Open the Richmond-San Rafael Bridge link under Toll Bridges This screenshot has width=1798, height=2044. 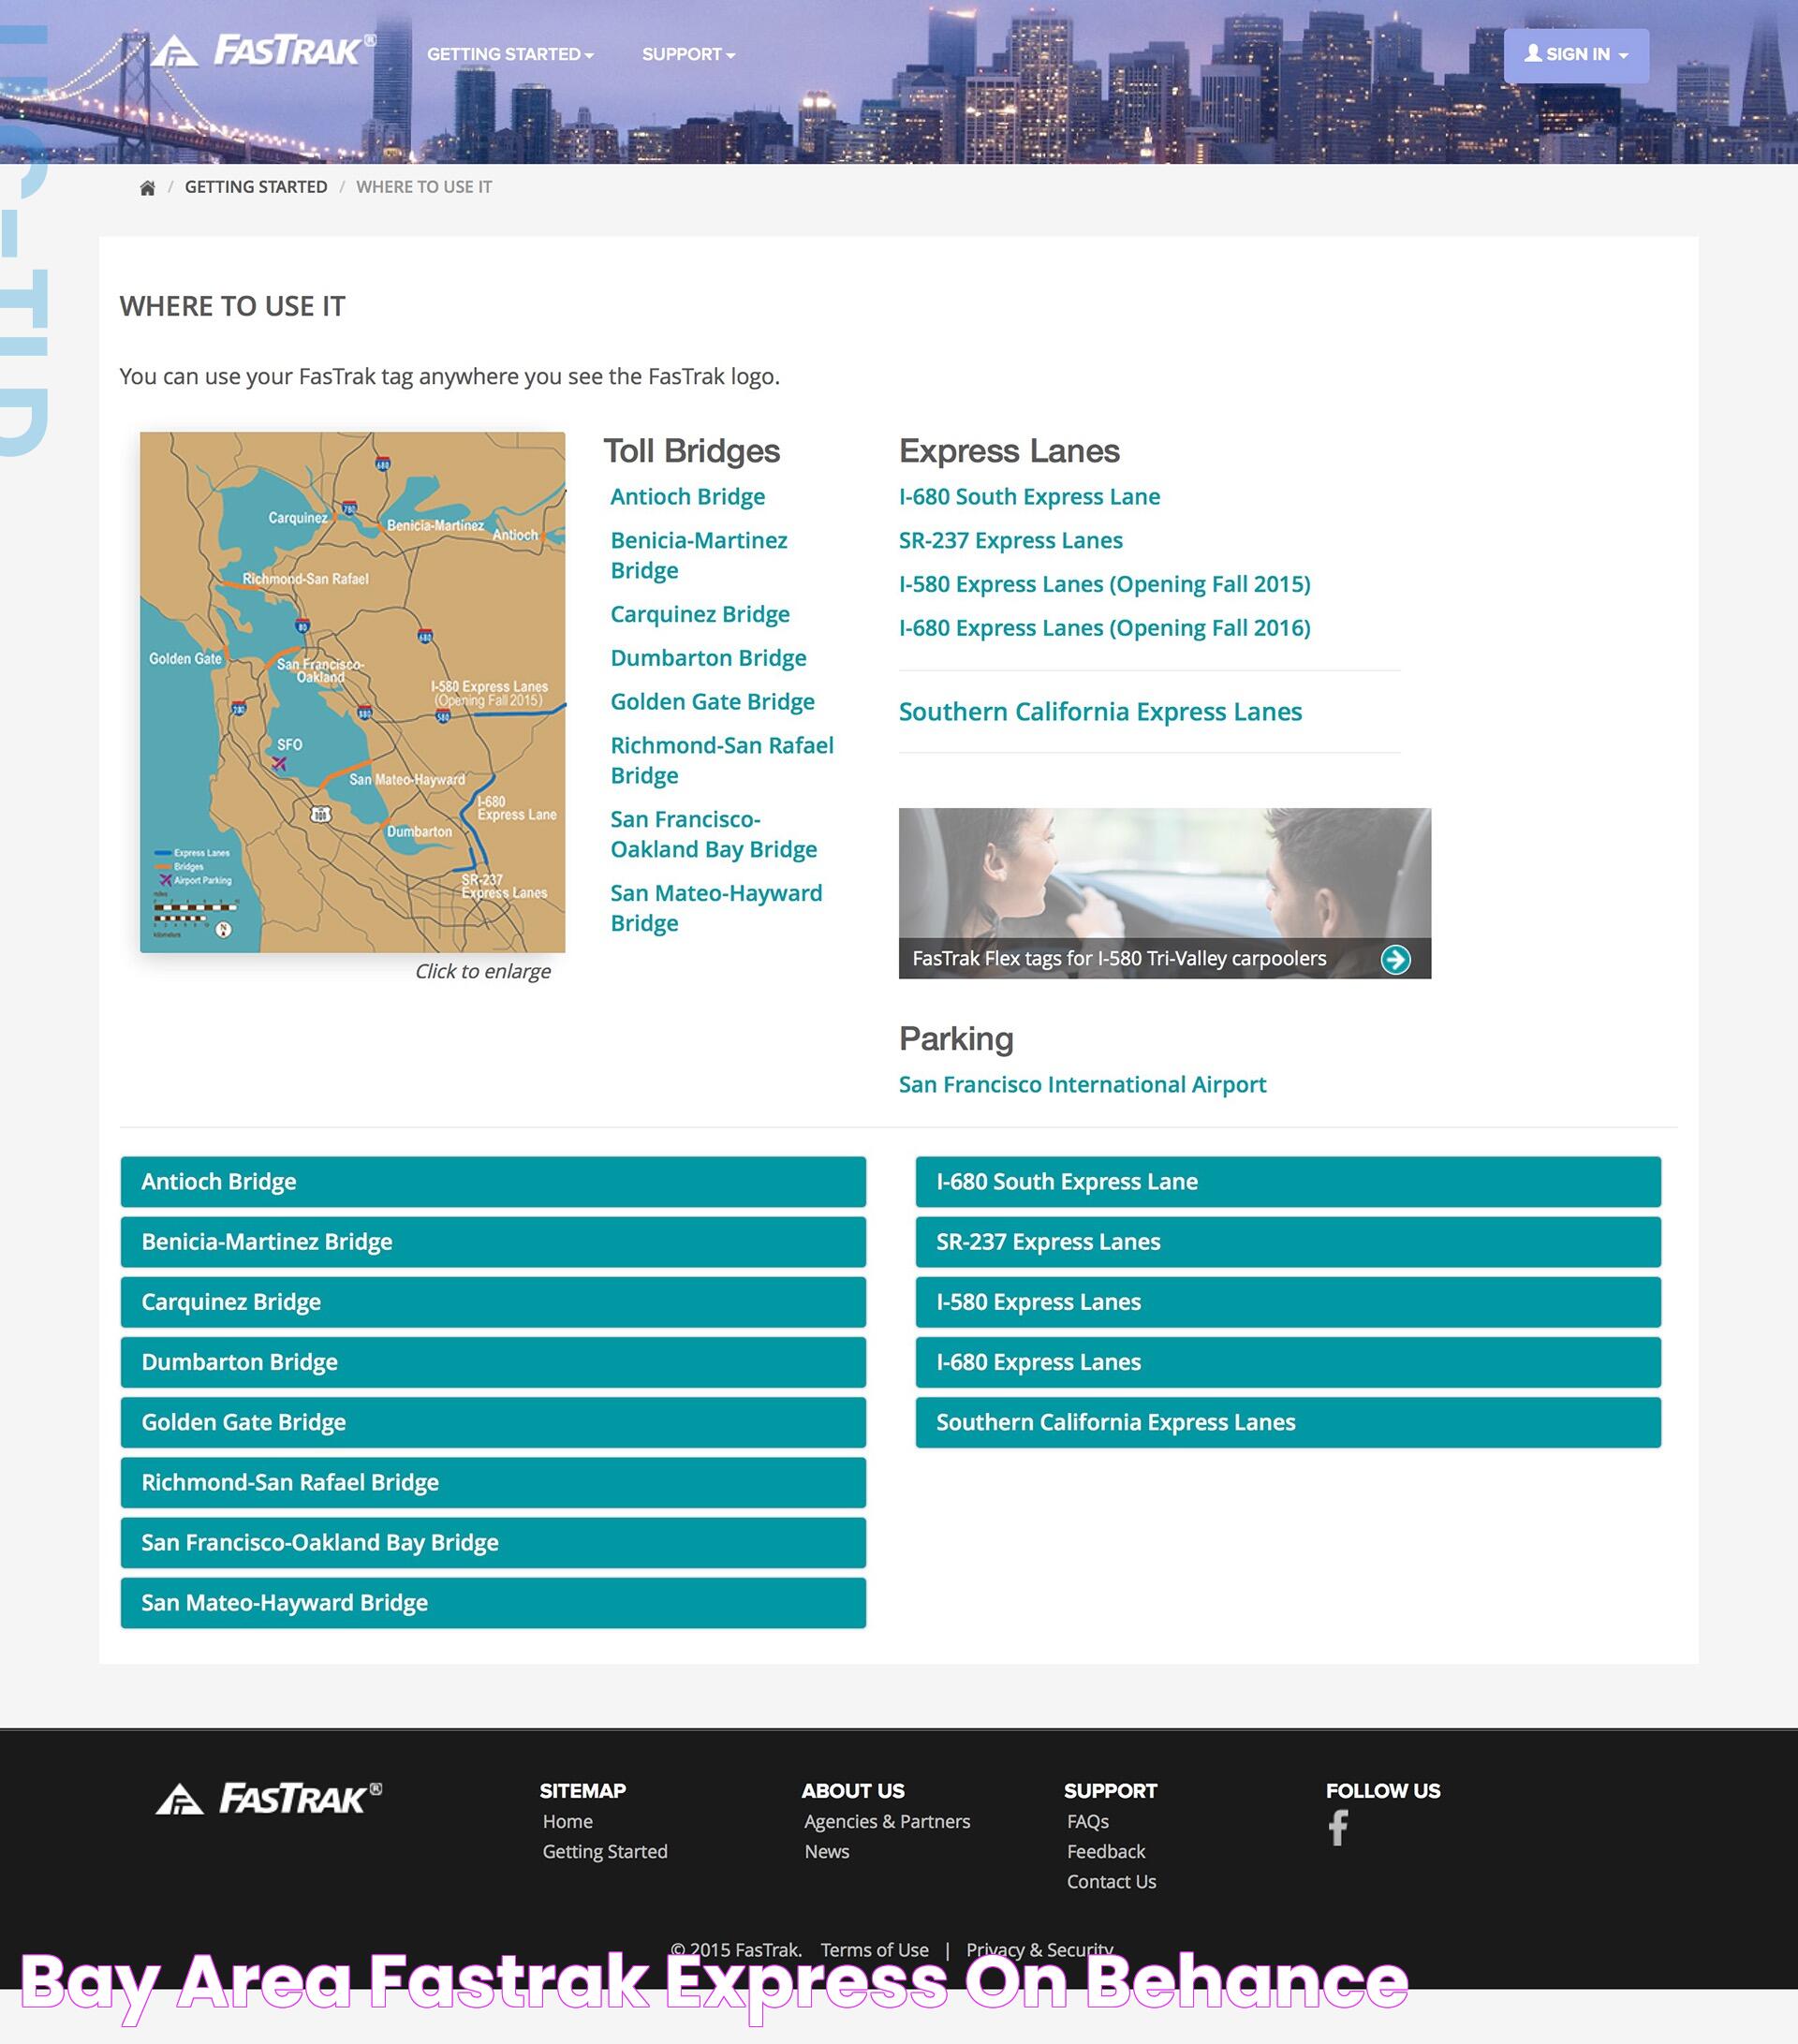(x=722, y=760)
